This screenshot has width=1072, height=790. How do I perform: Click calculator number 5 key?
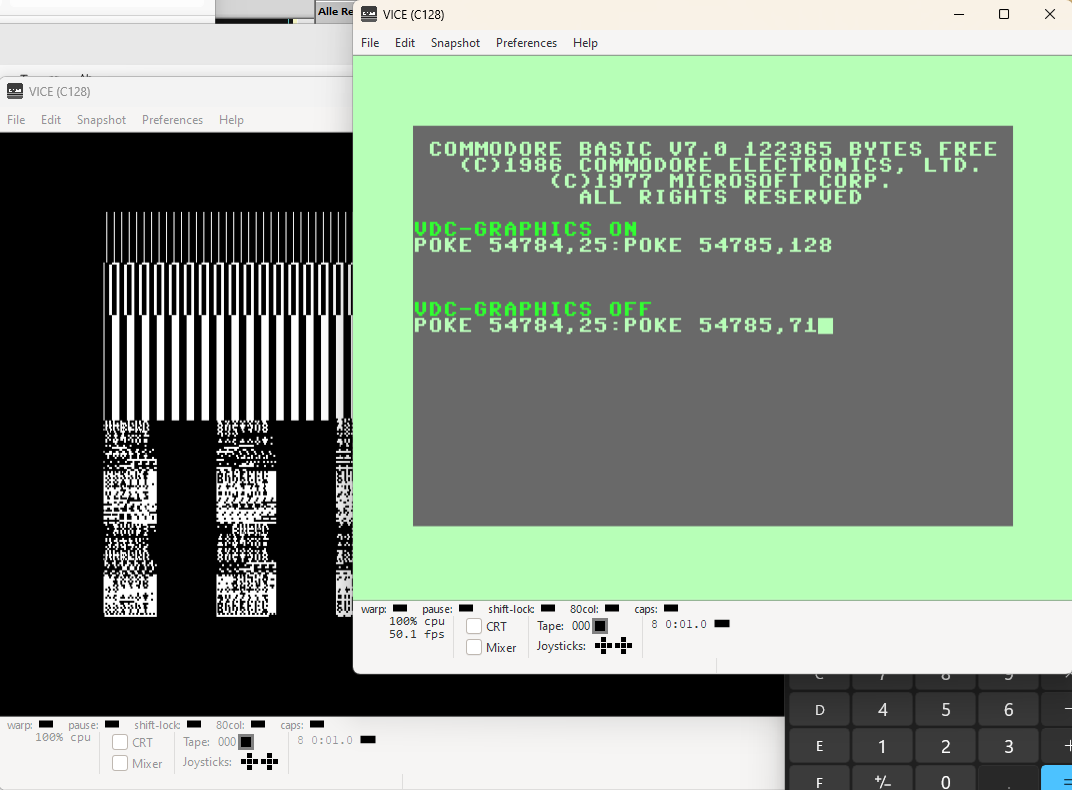tap(946, 710)
